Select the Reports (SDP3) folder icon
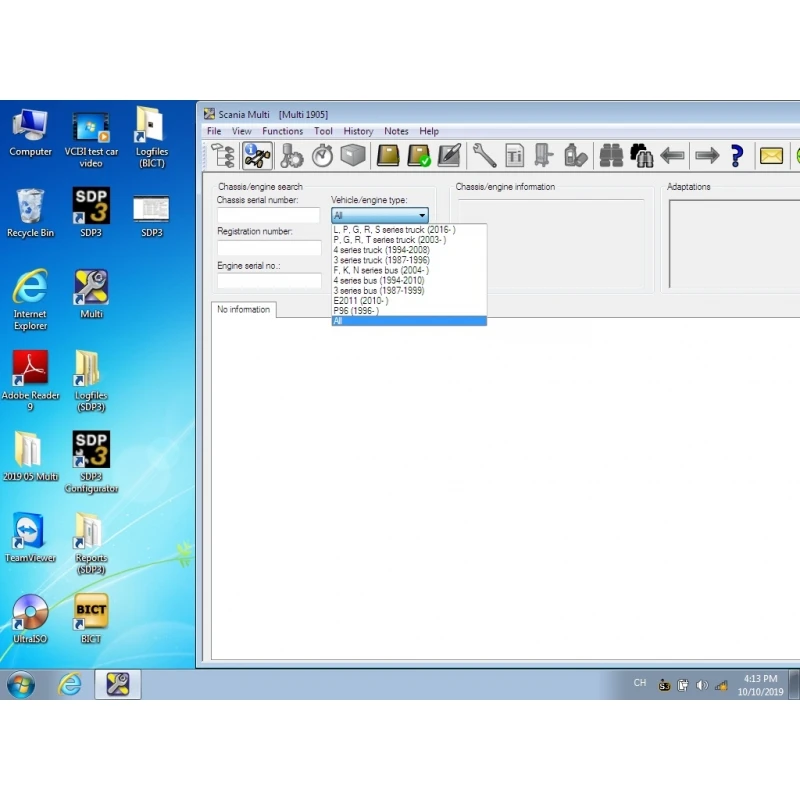The image size is (800, 800). (91, 544)
